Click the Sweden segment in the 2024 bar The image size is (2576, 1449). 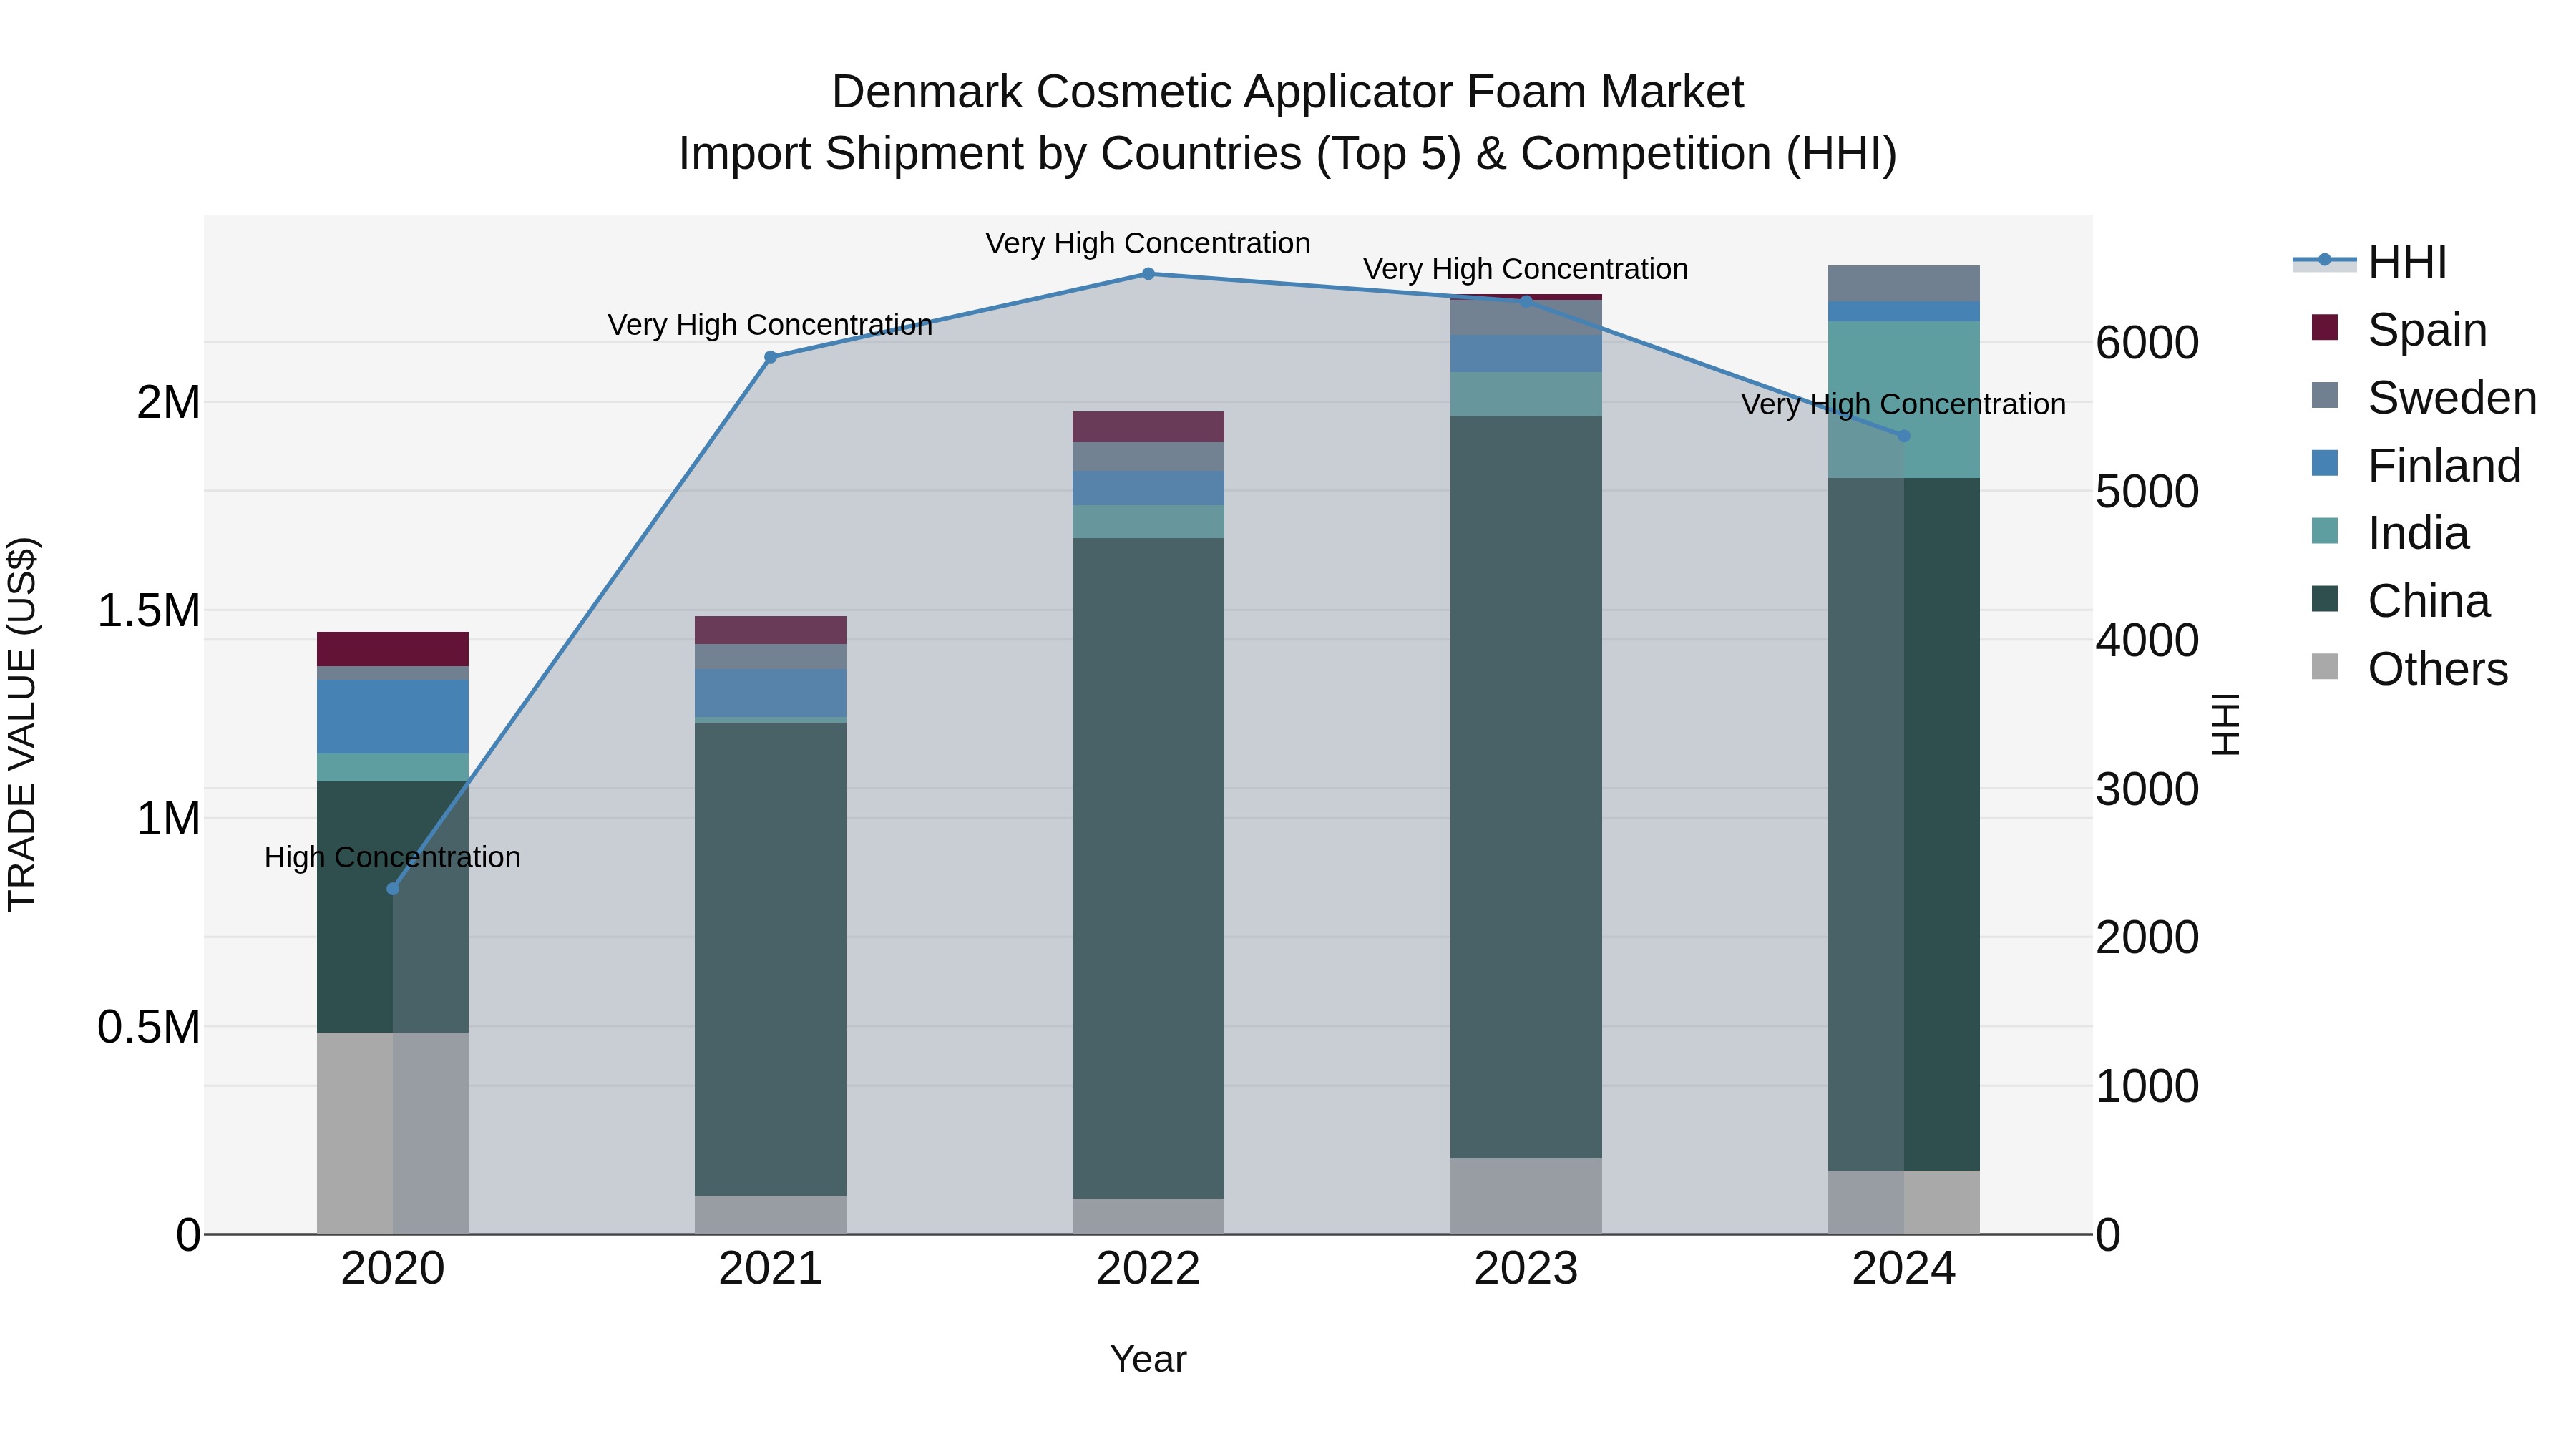point(1904,284)
